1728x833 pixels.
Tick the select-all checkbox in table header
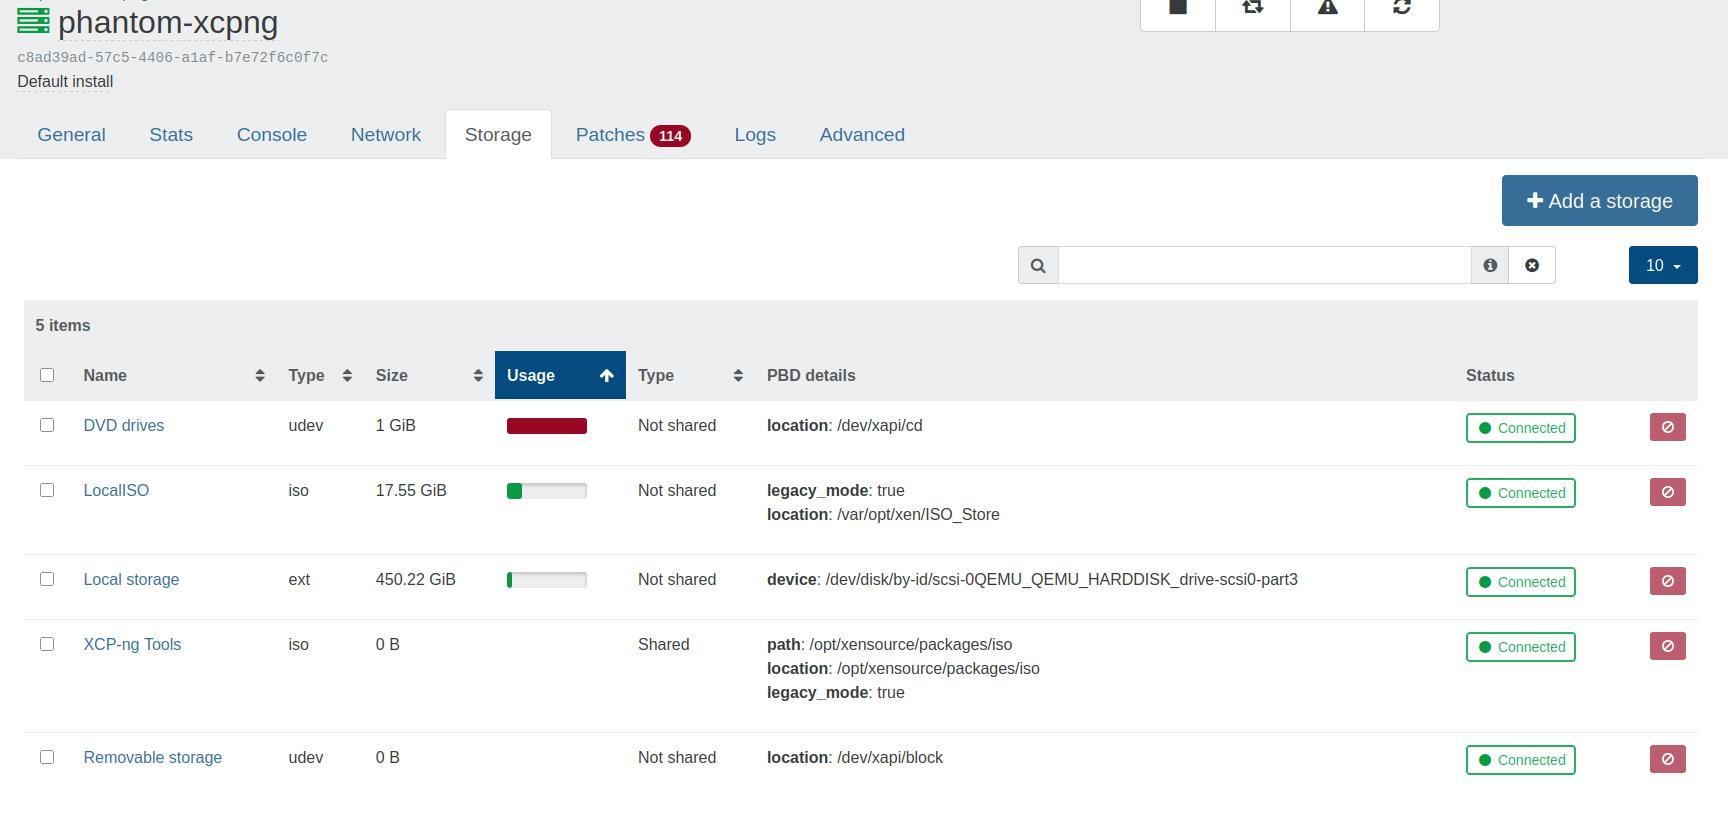(x=47, y=375)
